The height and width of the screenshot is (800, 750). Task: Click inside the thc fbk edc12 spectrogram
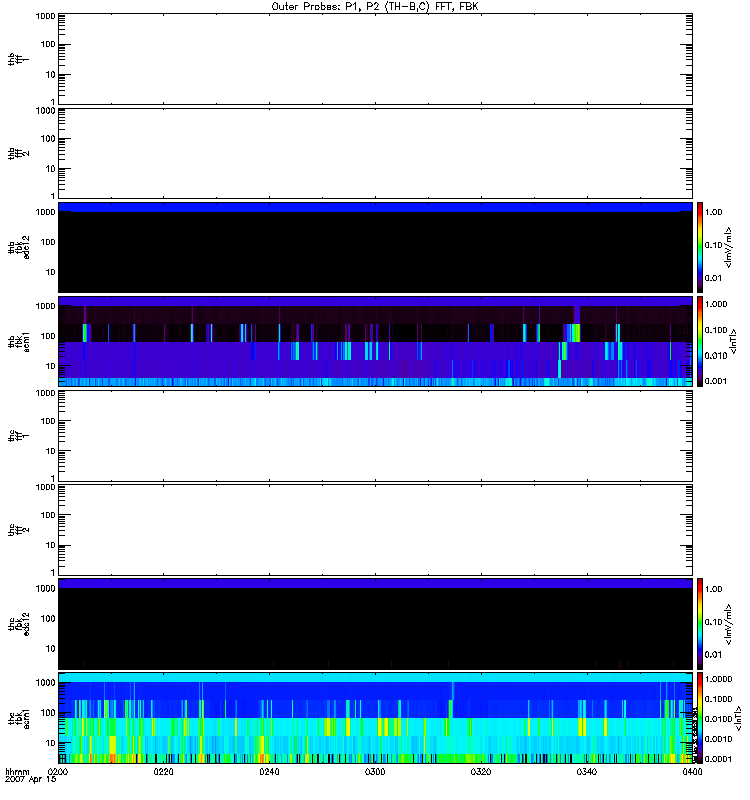click(375, 623)
